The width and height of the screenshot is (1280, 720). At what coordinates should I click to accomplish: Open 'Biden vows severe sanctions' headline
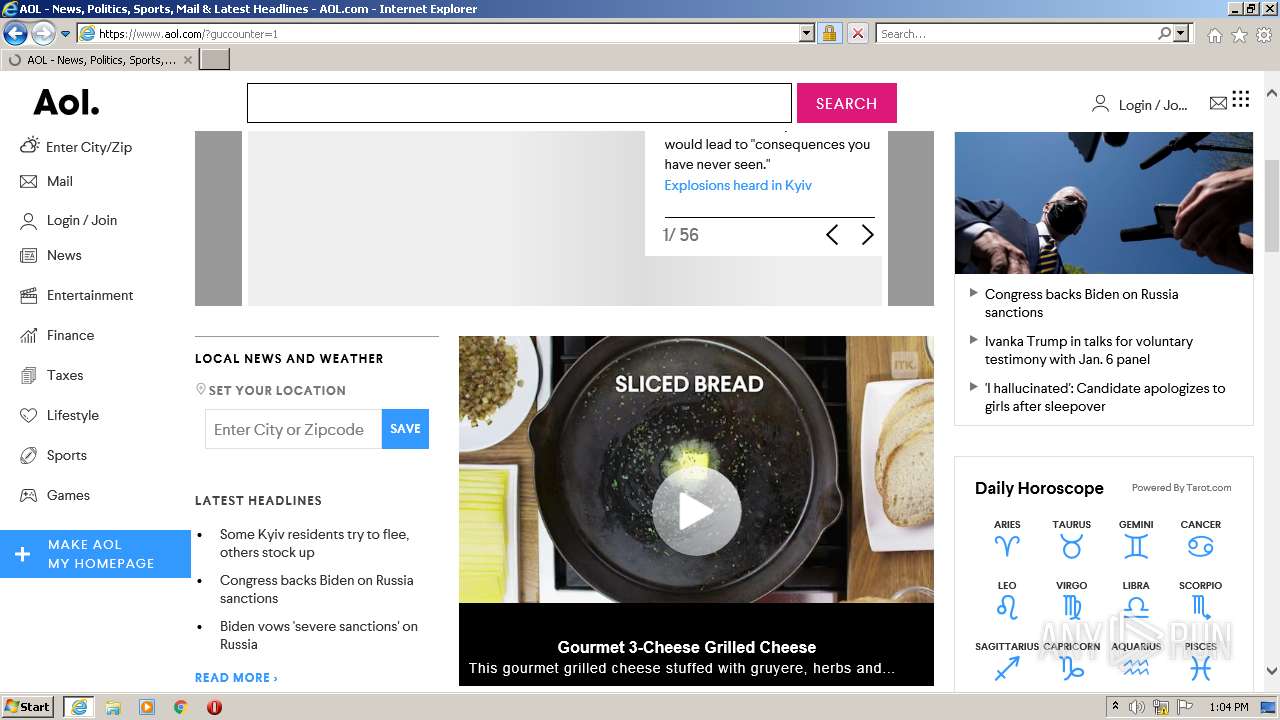click(x=318, y=635)
